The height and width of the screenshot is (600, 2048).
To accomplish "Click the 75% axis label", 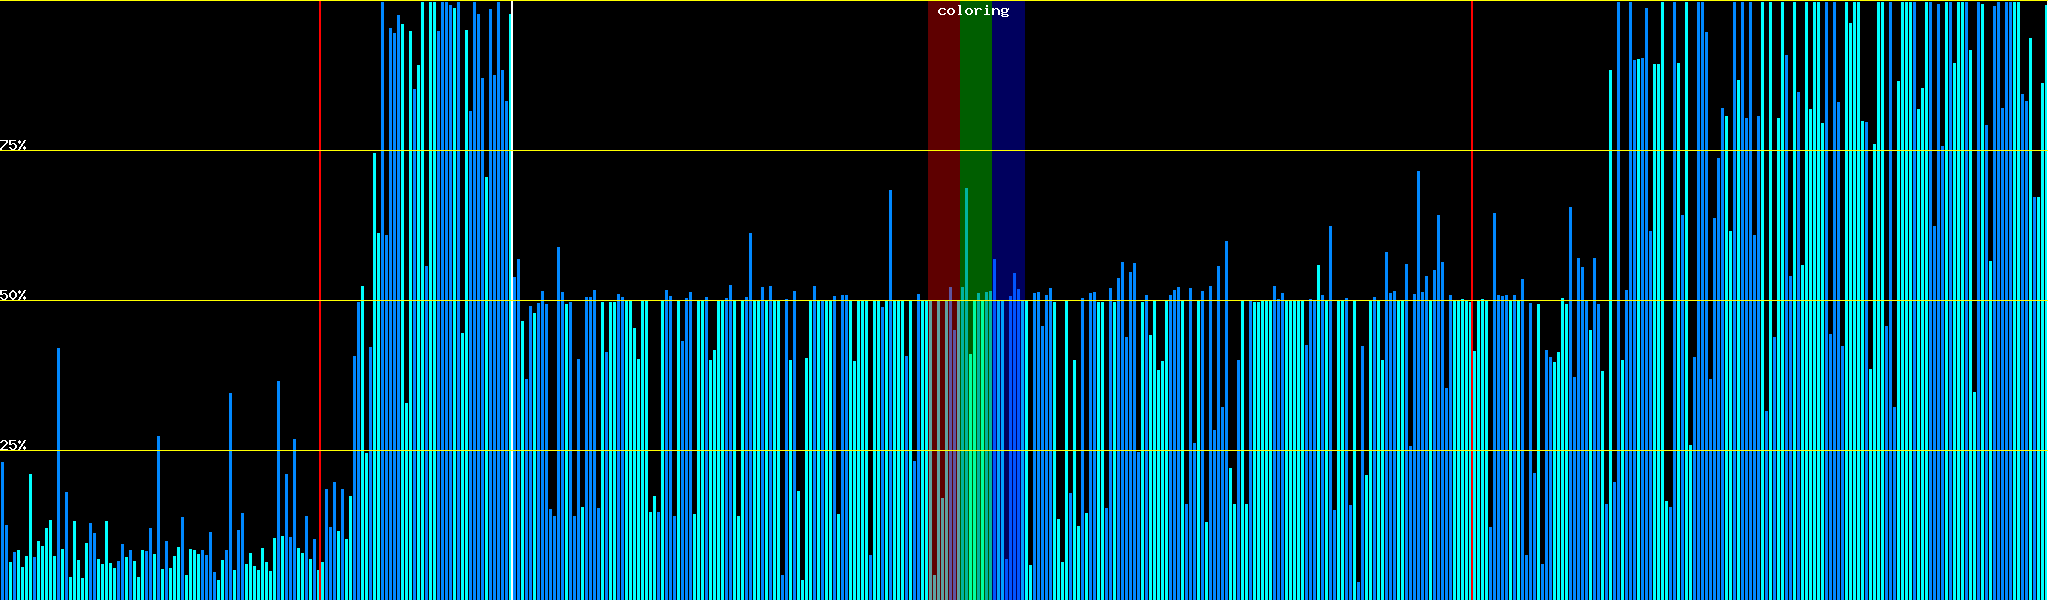I will click(13, 145).
